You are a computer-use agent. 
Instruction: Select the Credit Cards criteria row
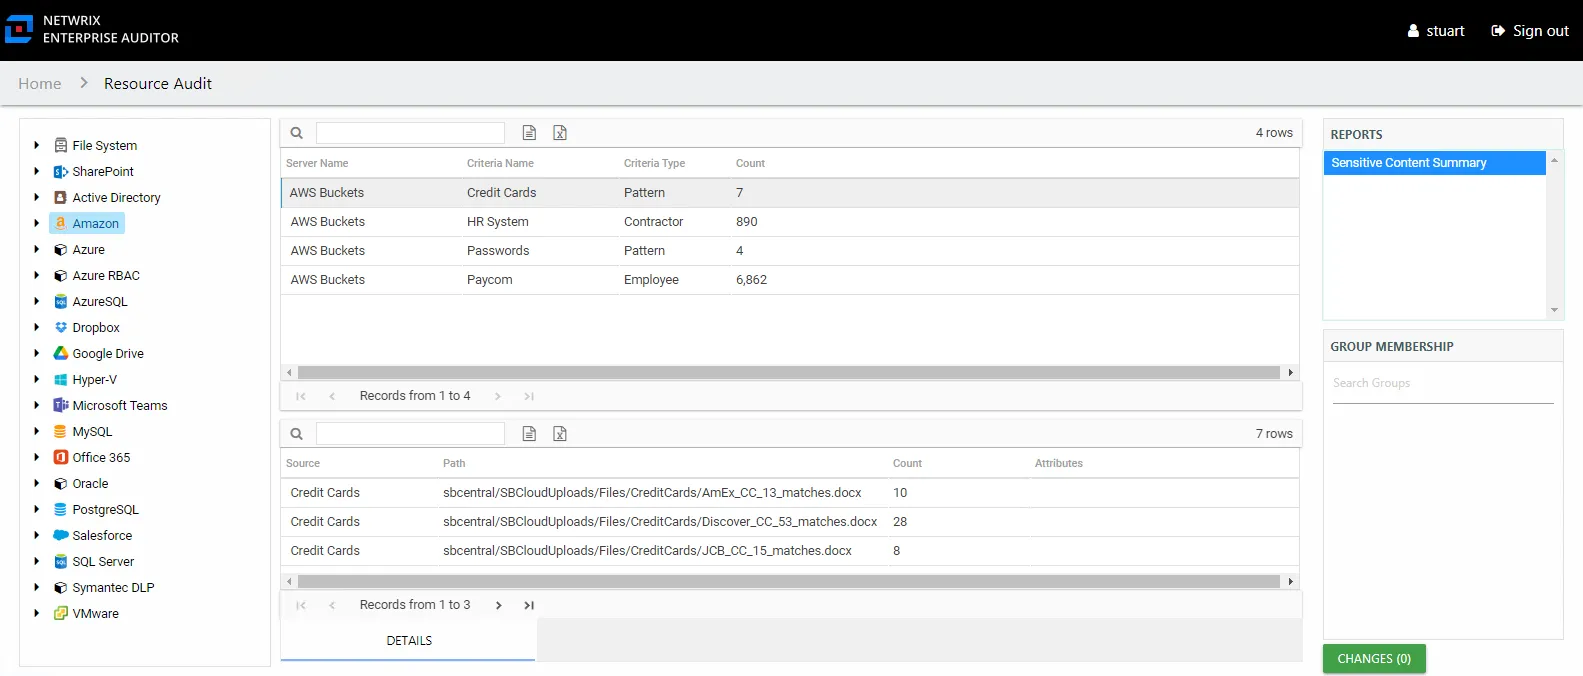click(x=790, y=193)
